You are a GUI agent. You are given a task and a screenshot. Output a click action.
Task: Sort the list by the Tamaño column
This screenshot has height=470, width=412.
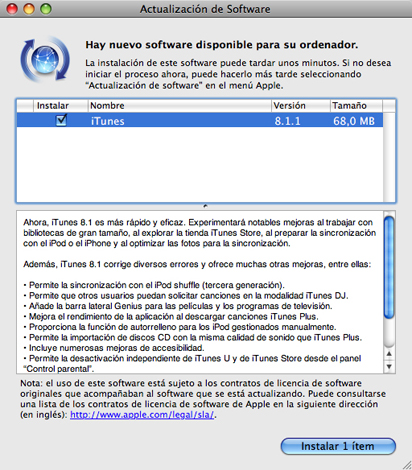click(x=356, y=106)
